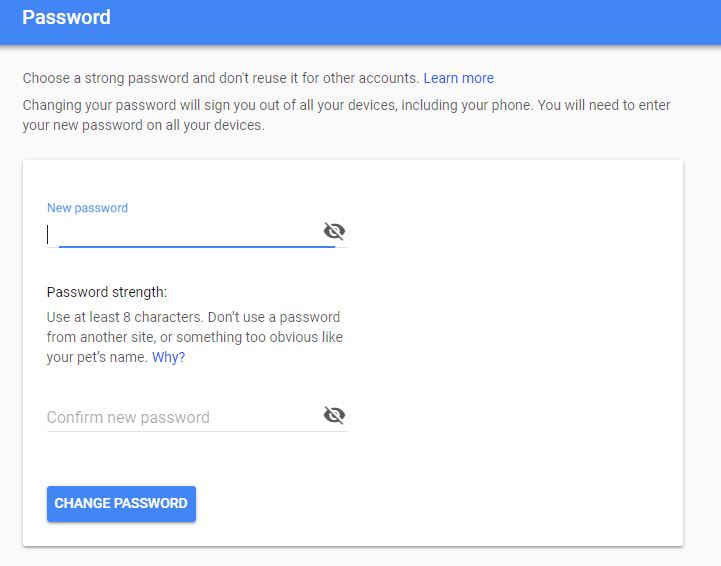Click 'your new password on all your devices' line
Viewport: 721px width, 566px height.
click(143, 127)
